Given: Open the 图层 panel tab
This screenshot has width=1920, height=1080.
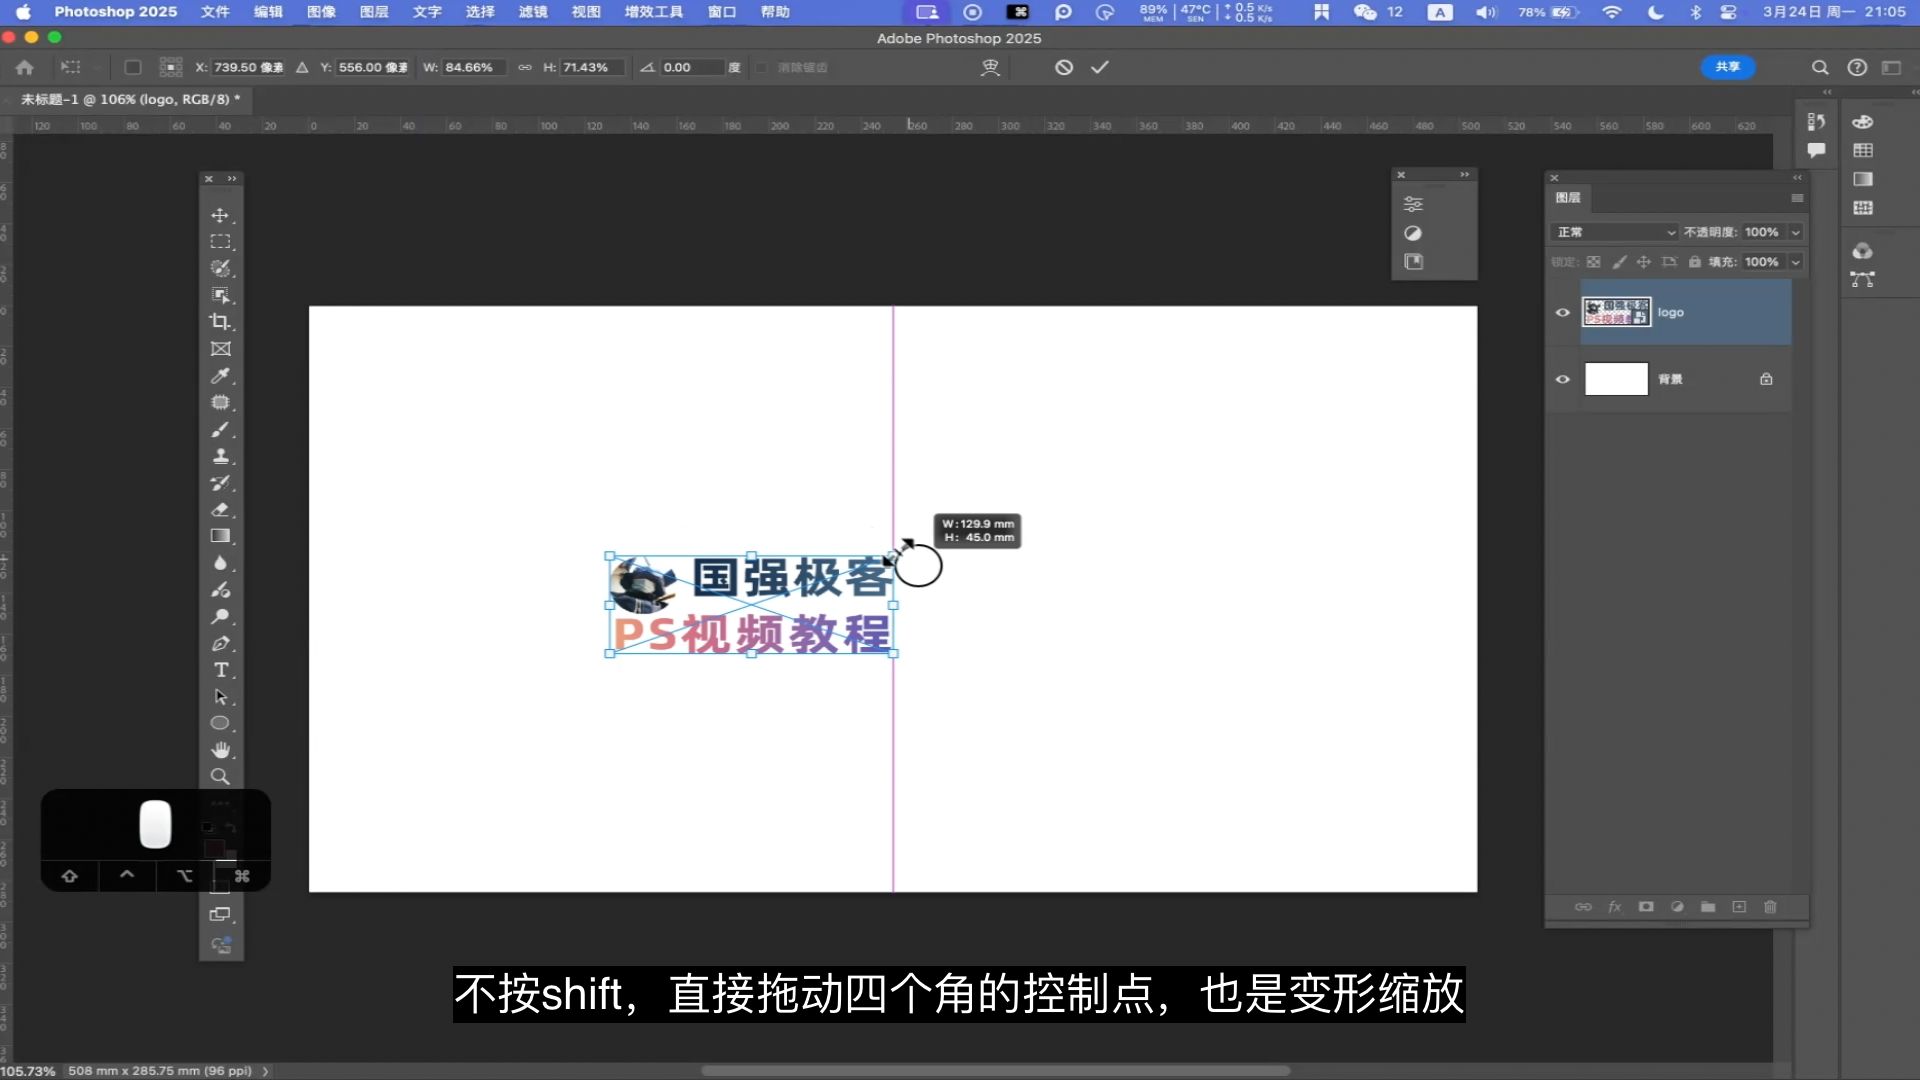Looking at the screenshot, I should [x=1568, y=198].
